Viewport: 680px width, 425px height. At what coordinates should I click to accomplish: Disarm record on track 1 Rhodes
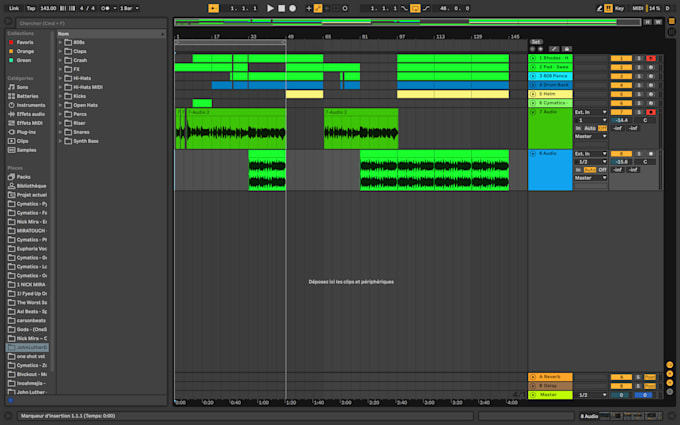(x=651, y=58)
